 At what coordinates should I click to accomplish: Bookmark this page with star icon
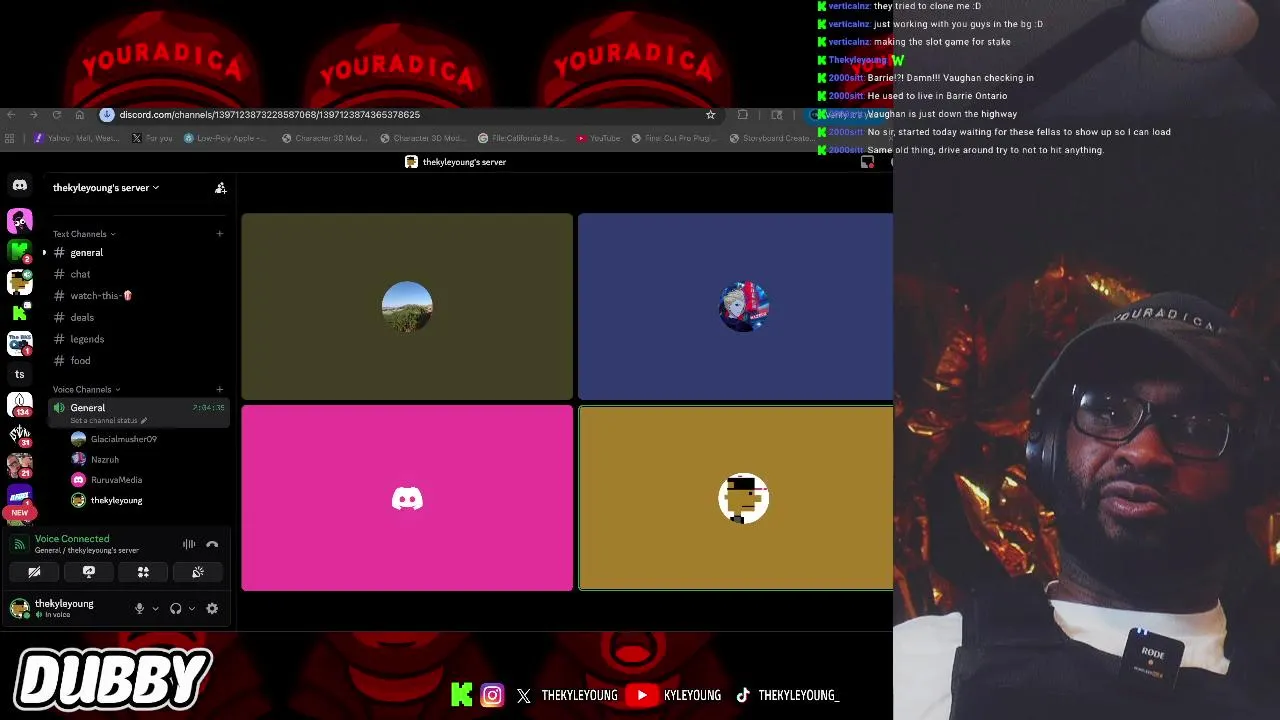(x=711, y=115)
